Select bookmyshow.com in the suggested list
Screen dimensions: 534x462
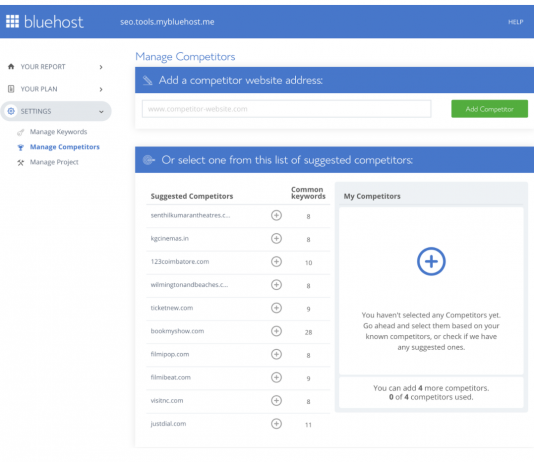(177, 331)
